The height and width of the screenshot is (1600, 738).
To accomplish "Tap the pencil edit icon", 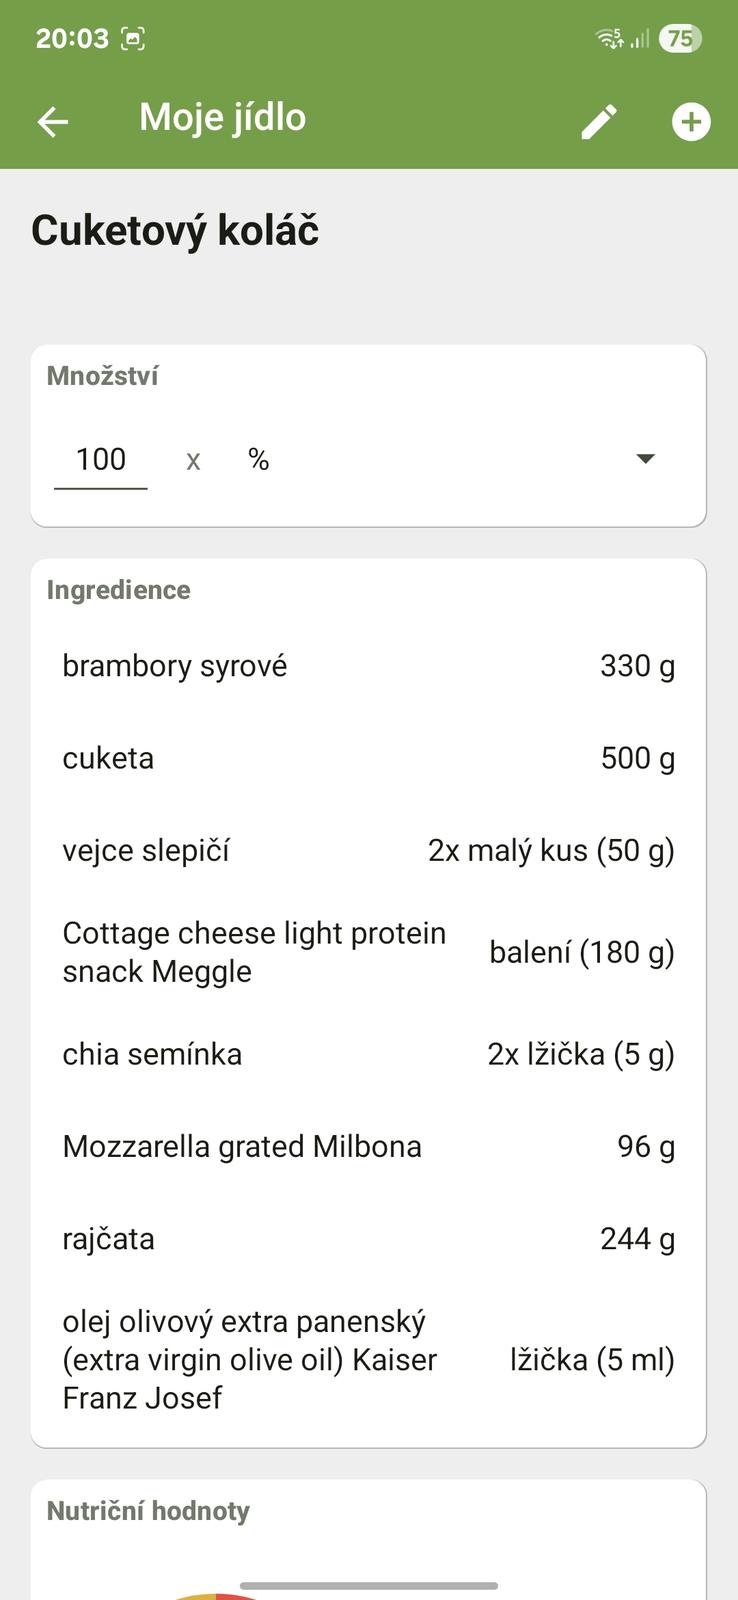I will point(599,122).
